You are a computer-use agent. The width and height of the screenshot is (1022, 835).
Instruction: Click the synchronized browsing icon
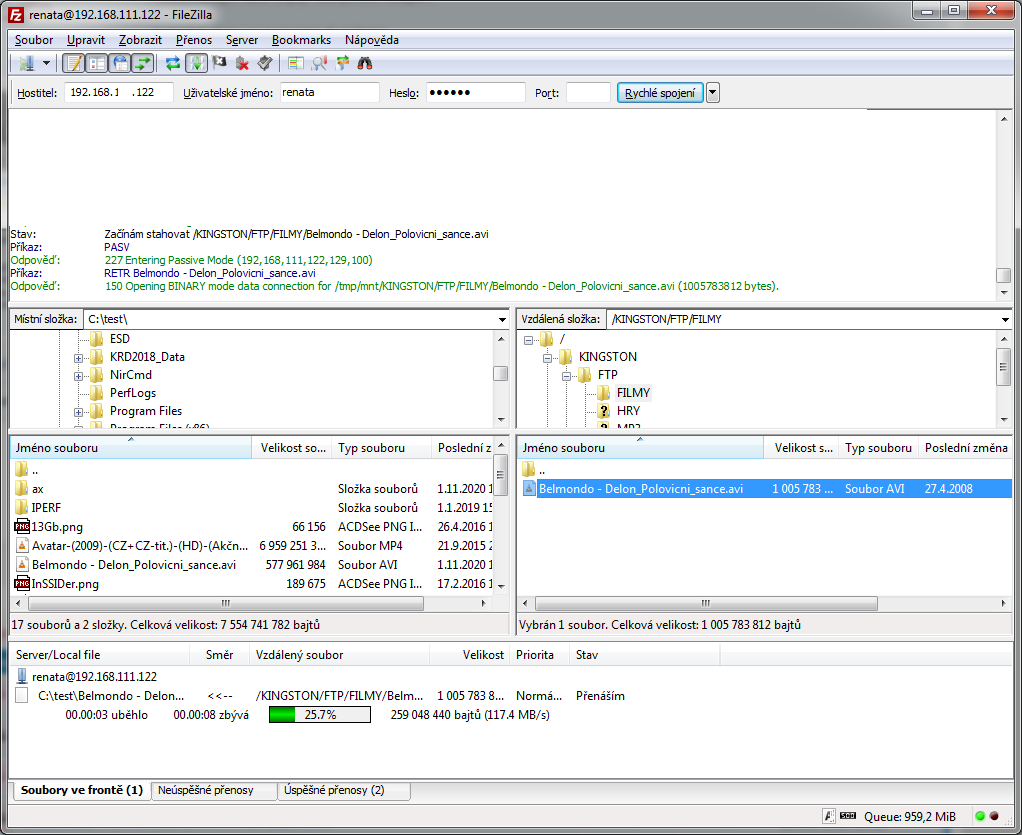click(x=342, y=63)
